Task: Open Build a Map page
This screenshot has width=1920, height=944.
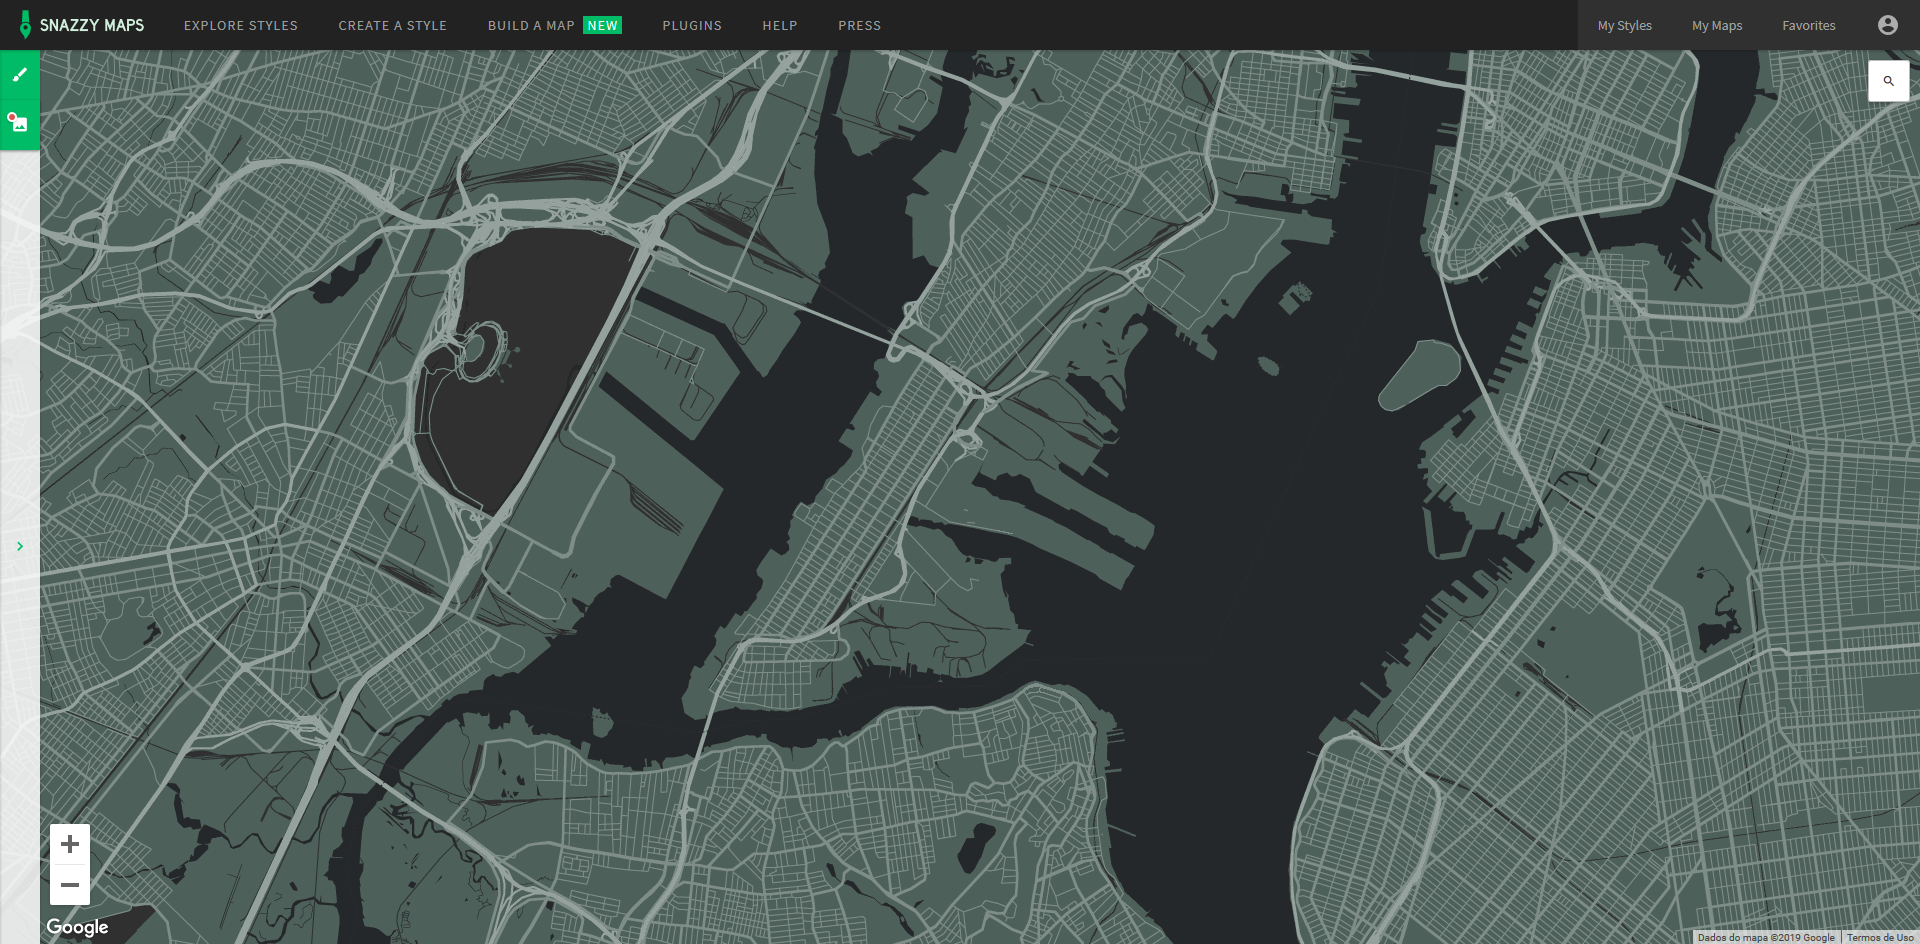Action: click(x=531, y=25)
